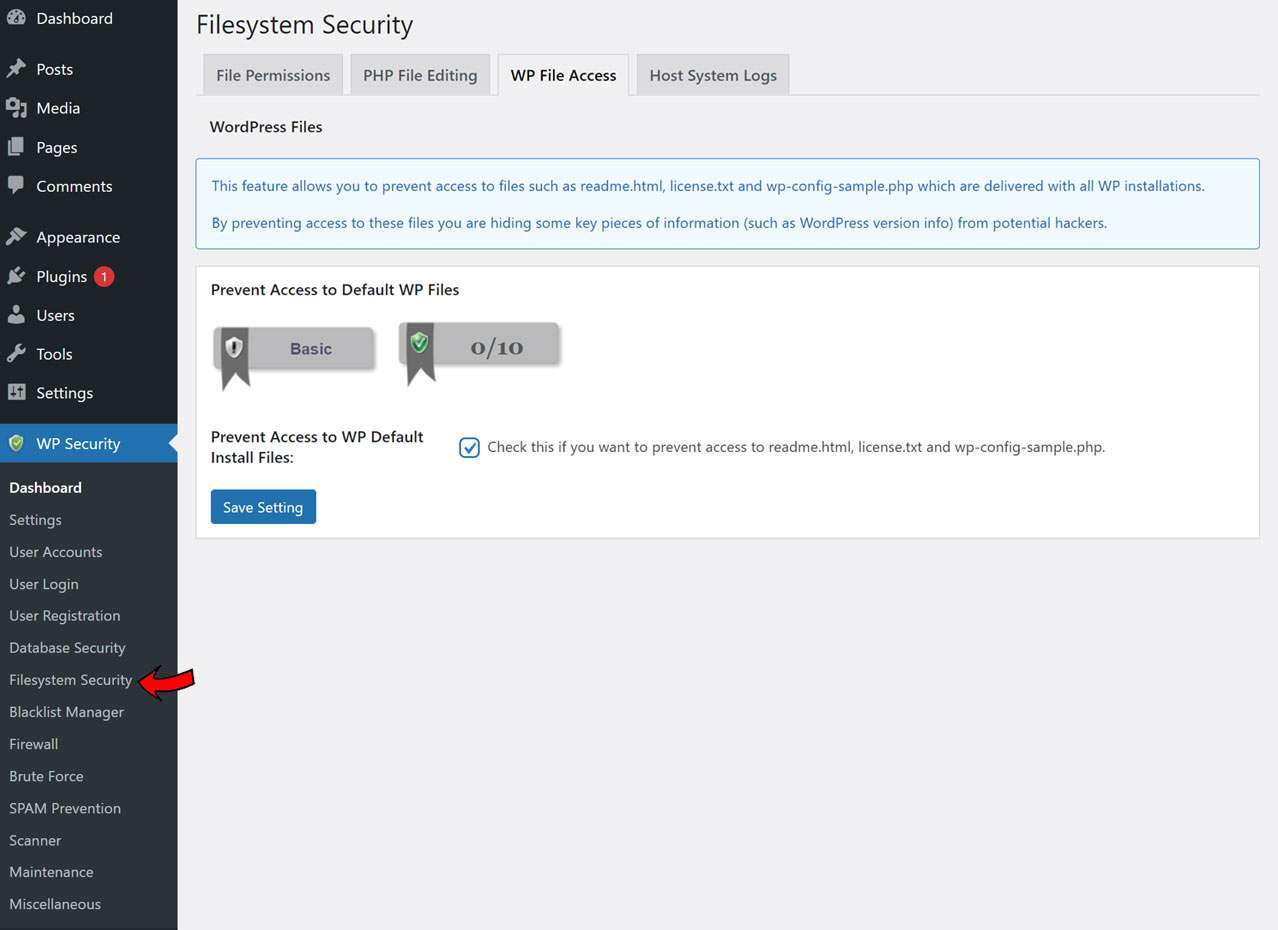
Task: Open the Blacklist Manager submenu
Action: pos(66,712)
